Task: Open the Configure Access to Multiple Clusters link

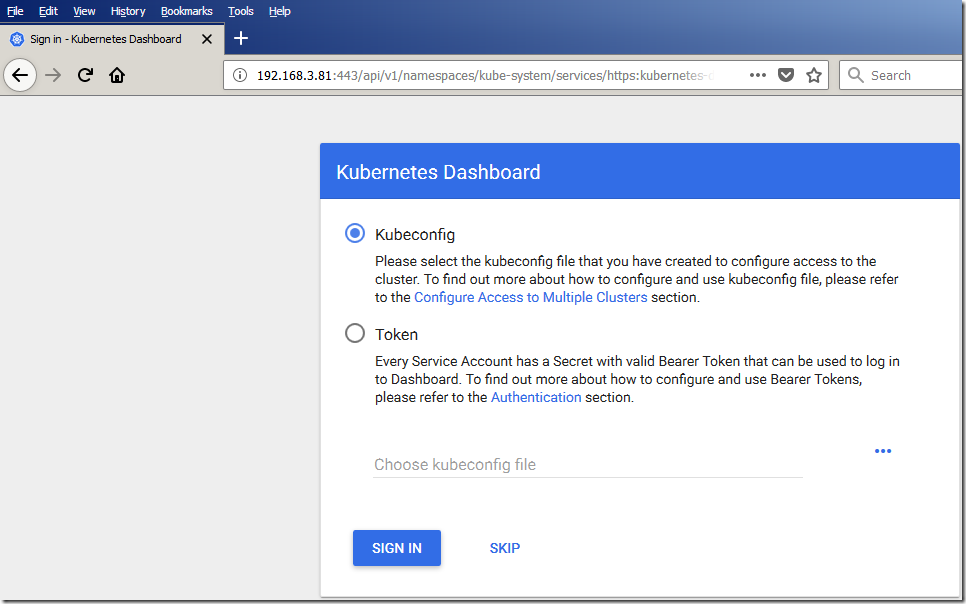Action: (x=531, y=297)
